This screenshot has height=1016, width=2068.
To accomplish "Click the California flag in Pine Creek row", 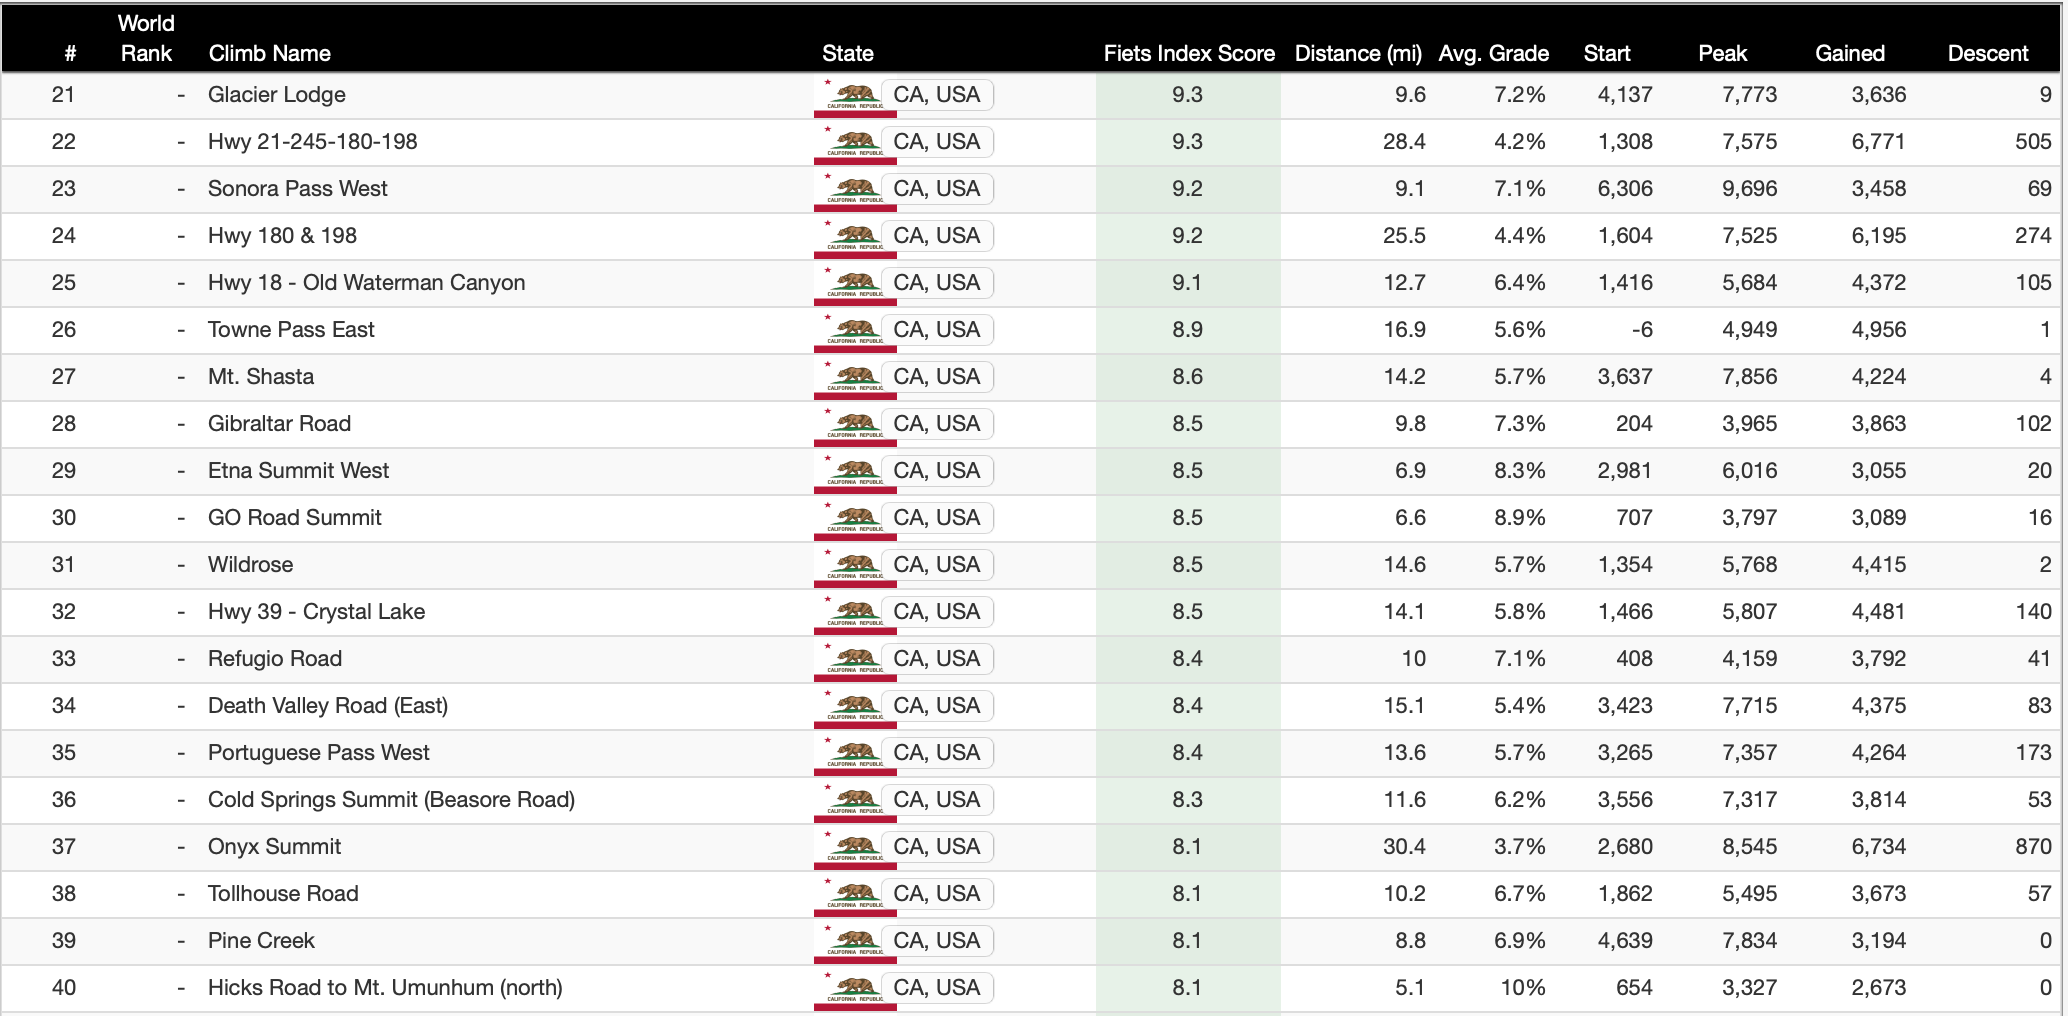I will tap(855, 942).
